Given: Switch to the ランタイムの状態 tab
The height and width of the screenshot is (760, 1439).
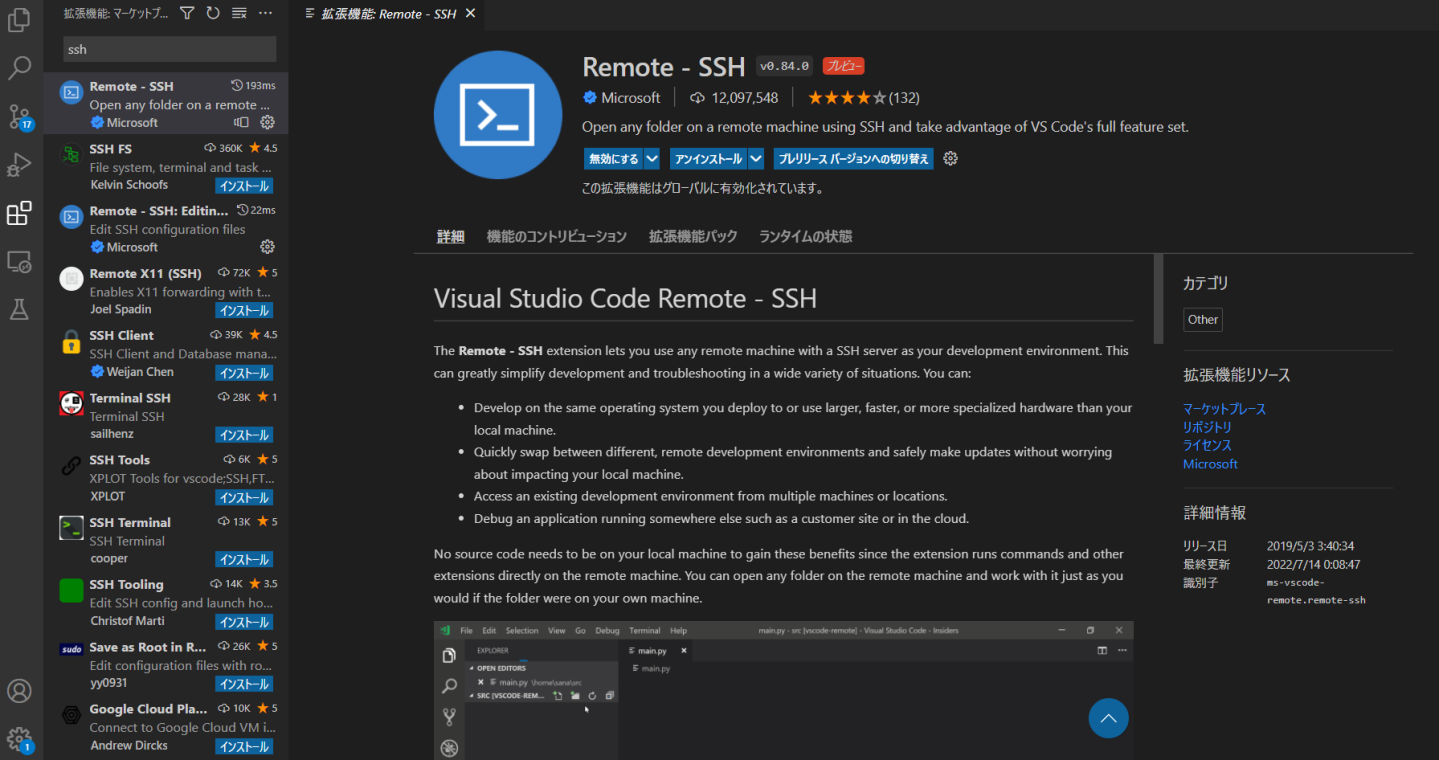Looking at the screenshot, I should tap(806, 236).
